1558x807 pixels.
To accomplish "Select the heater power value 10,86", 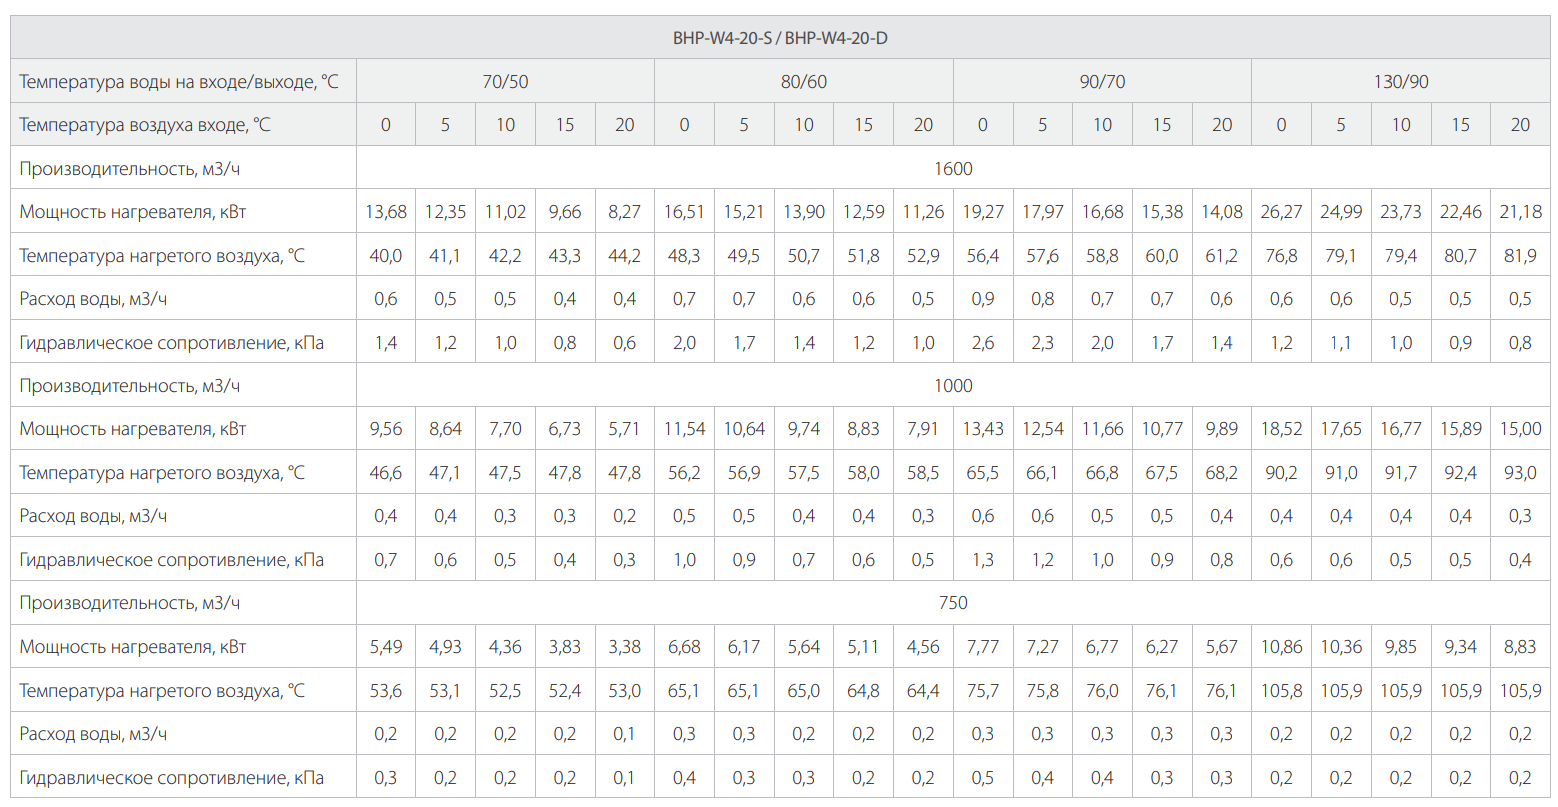I will point(1281,647).
